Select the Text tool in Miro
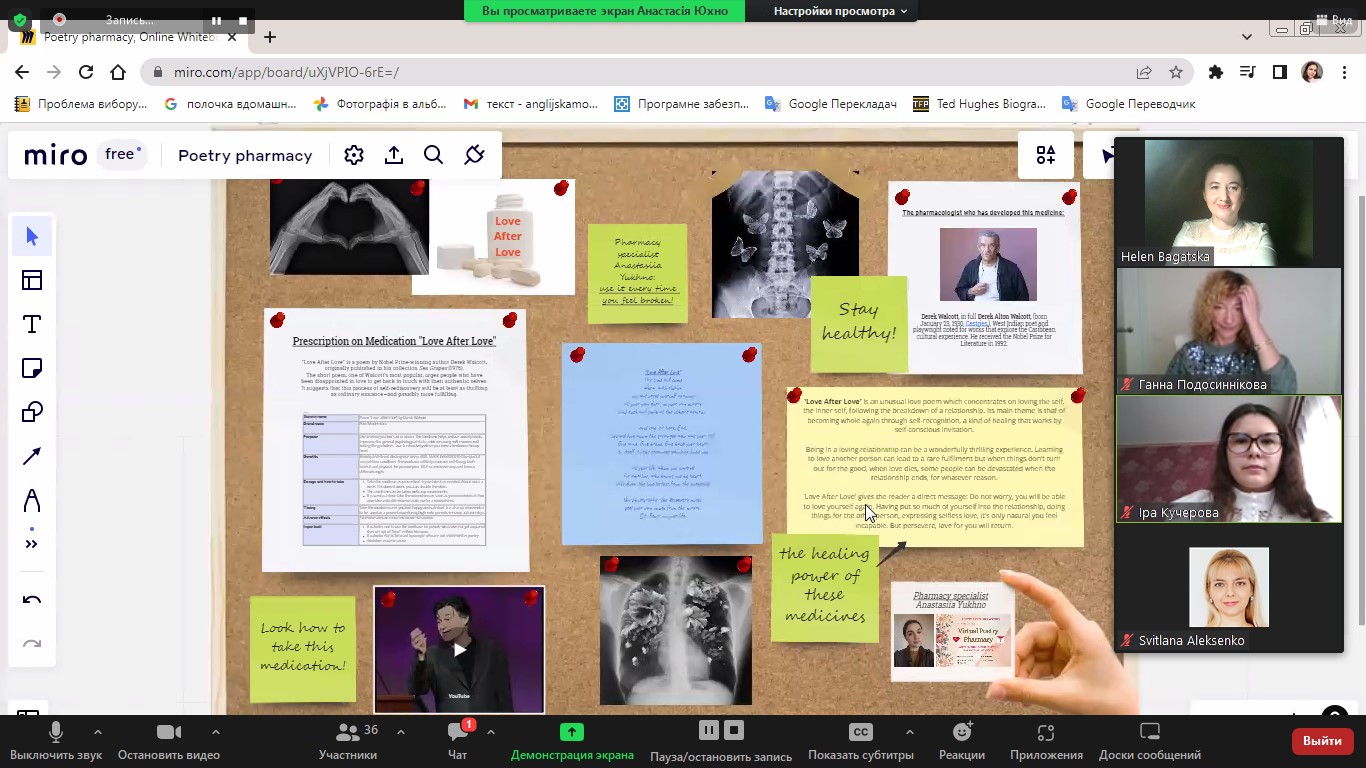Image resolution: width=1366 pixels, height=768 pixels. tap(32, 324)
